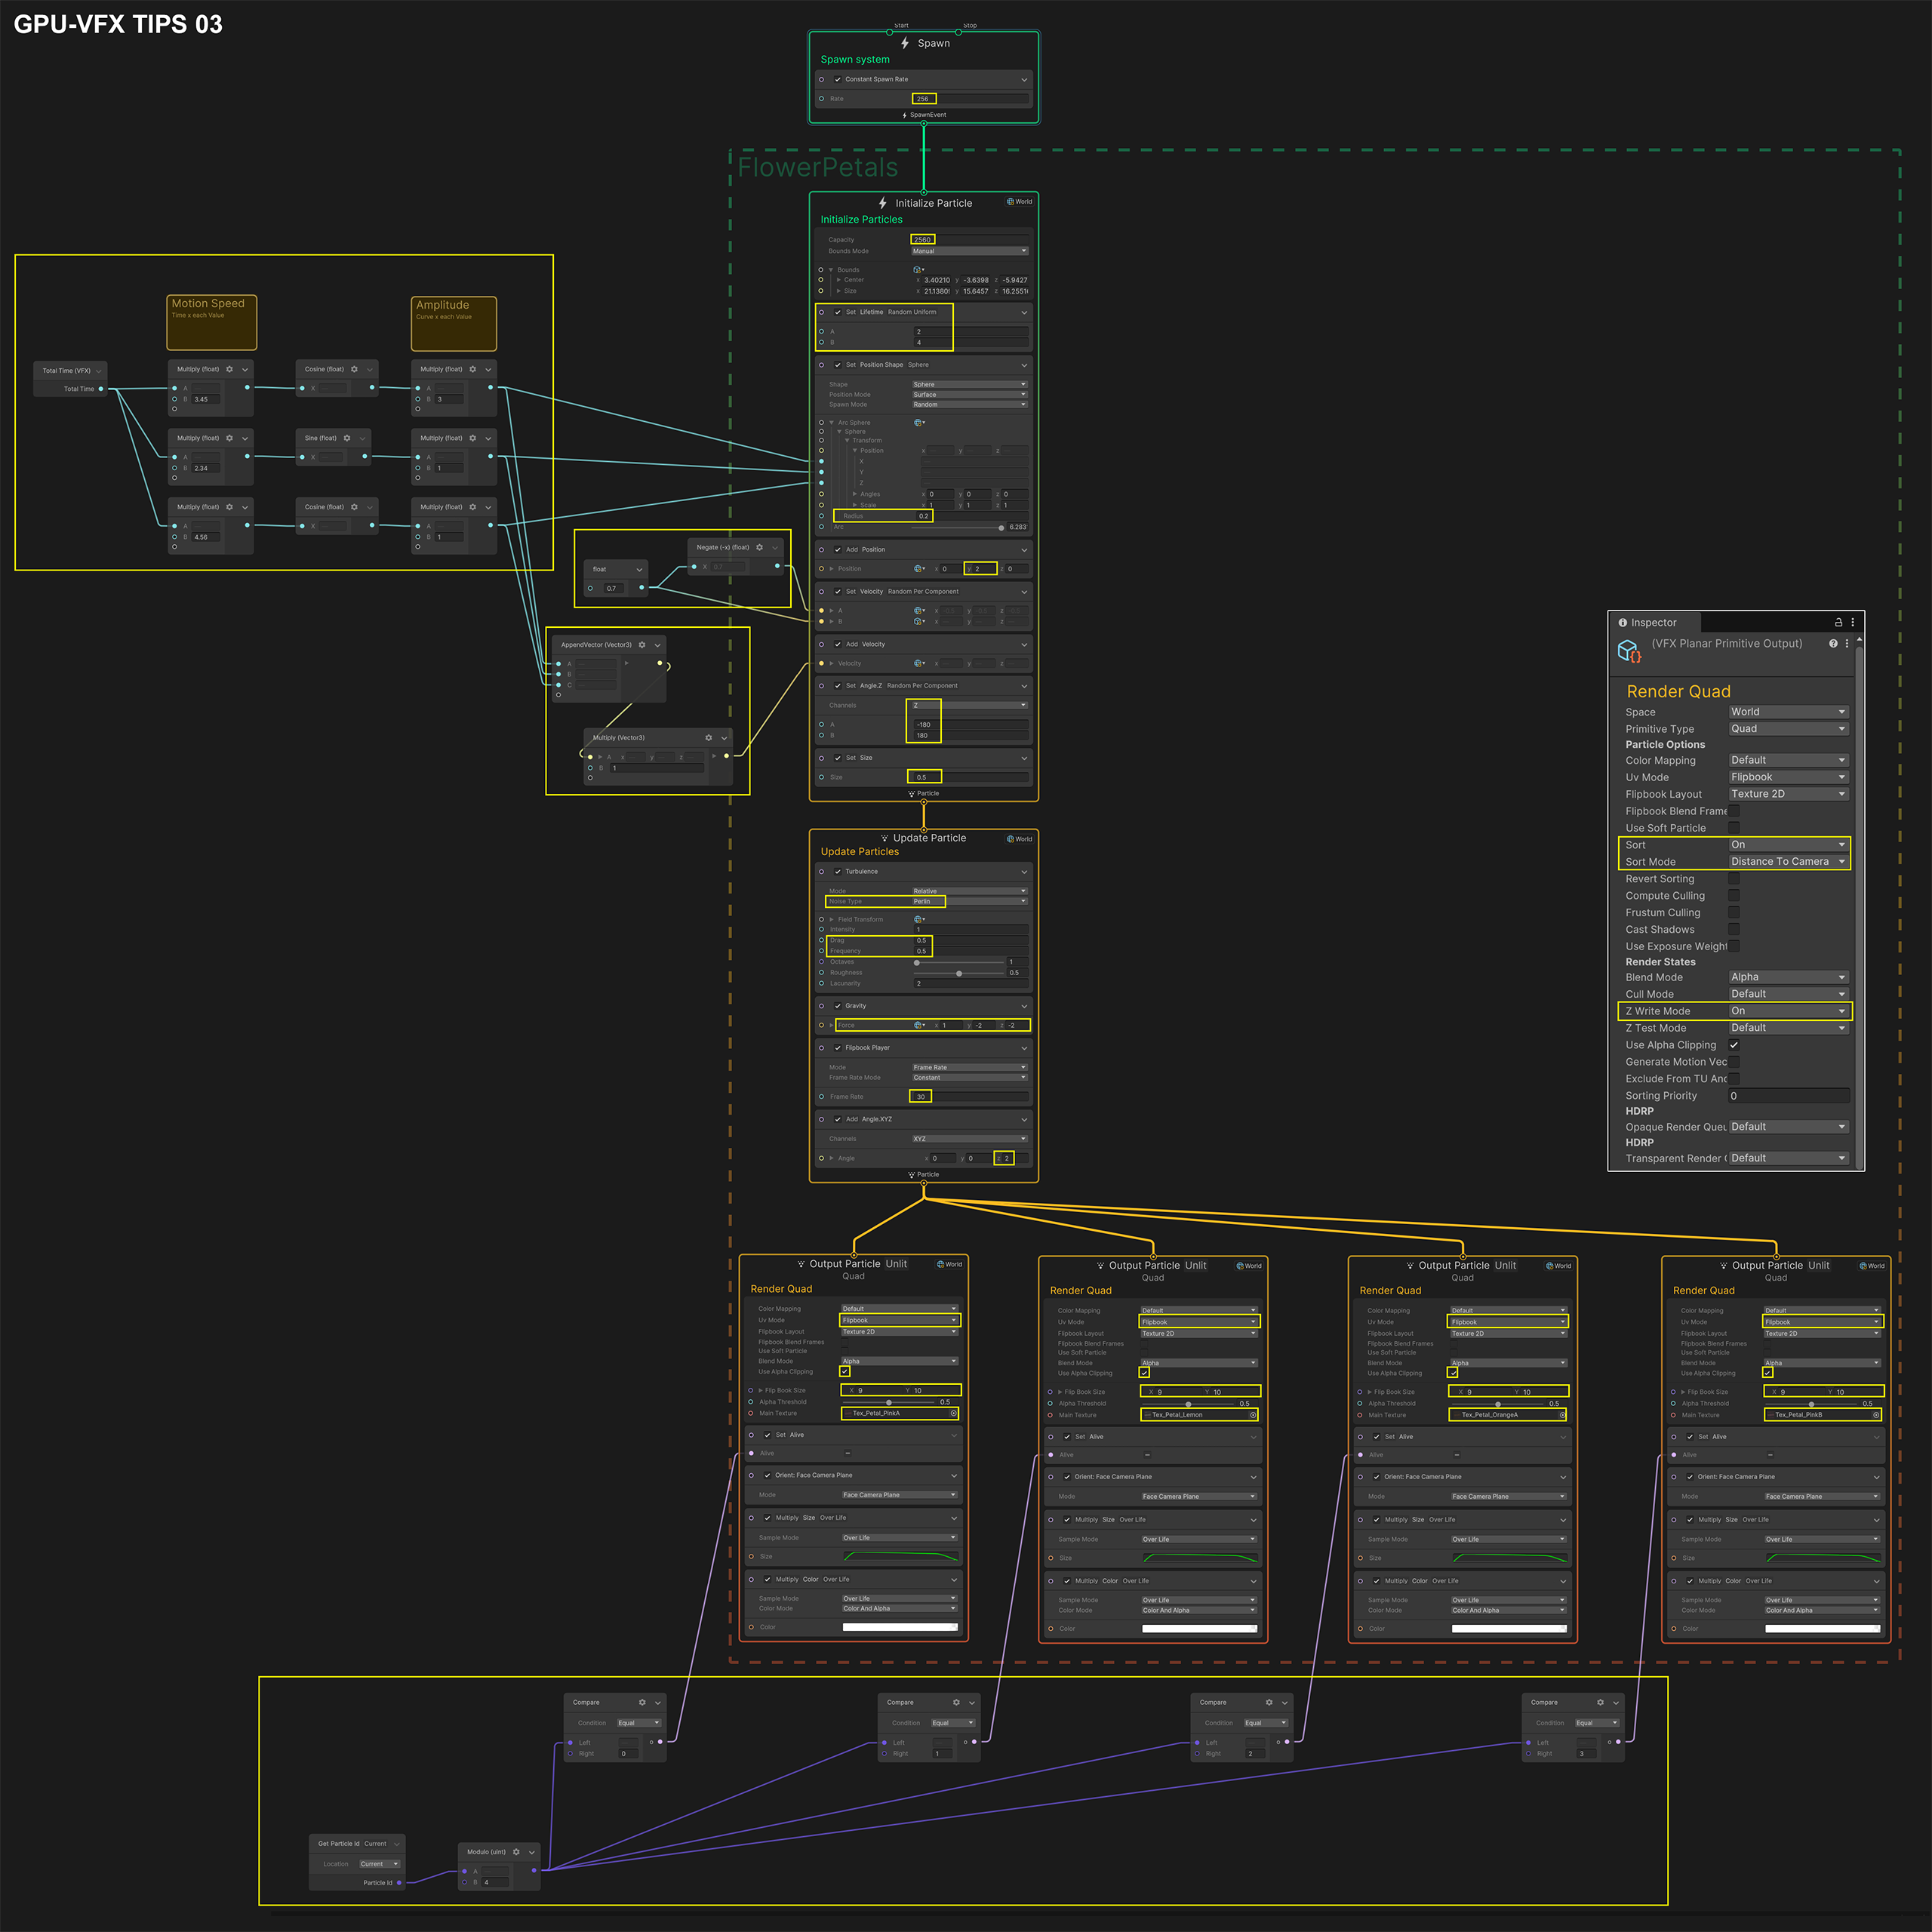Viewport: 1932px width, 1932px height.
Task: Toggle Use Alpha Clipping checkbox in Inspector
Action: tap(1734, 1045)
